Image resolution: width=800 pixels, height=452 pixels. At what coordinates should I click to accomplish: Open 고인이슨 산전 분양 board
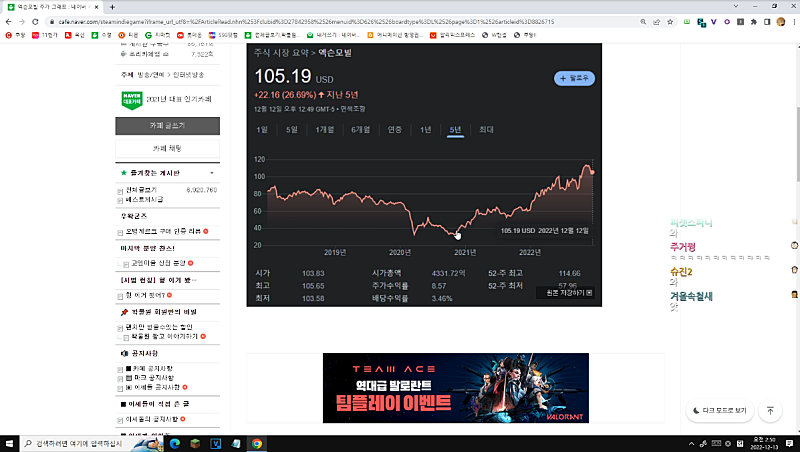158,263
